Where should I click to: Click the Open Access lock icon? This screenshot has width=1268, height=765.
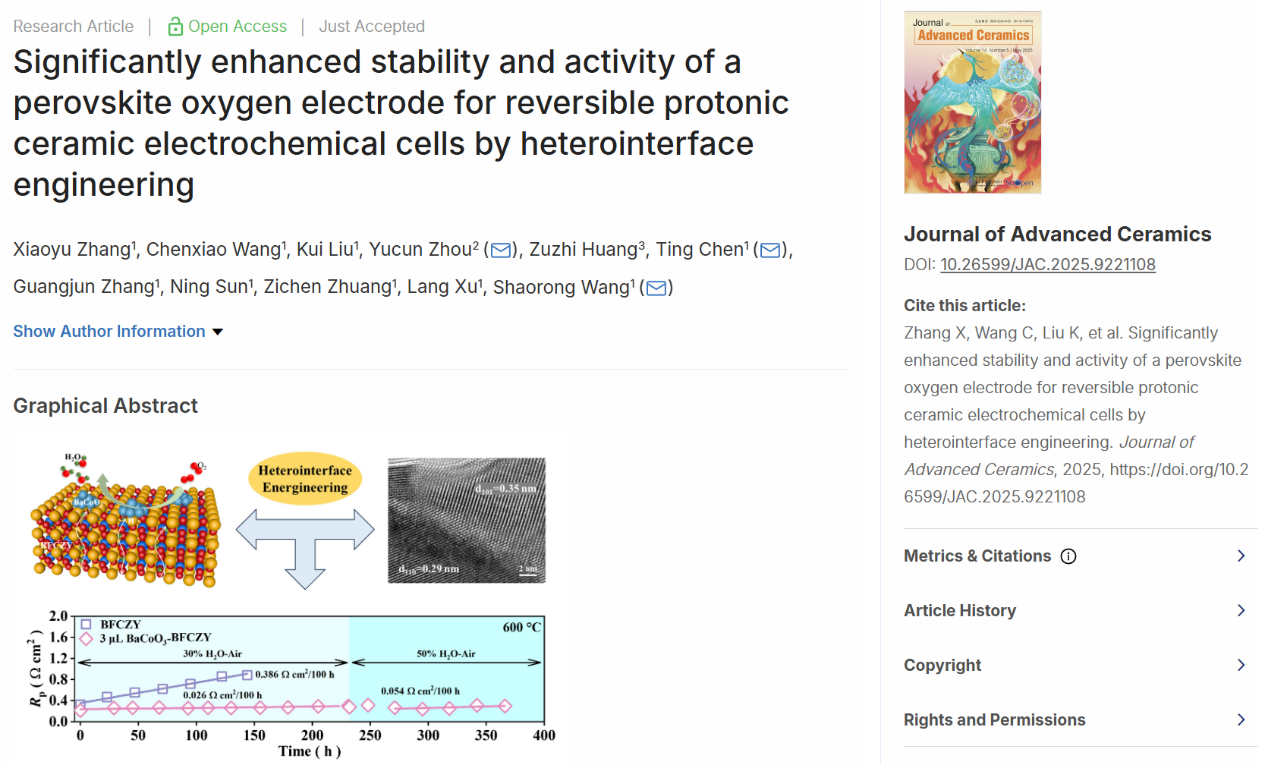(175, 26)
